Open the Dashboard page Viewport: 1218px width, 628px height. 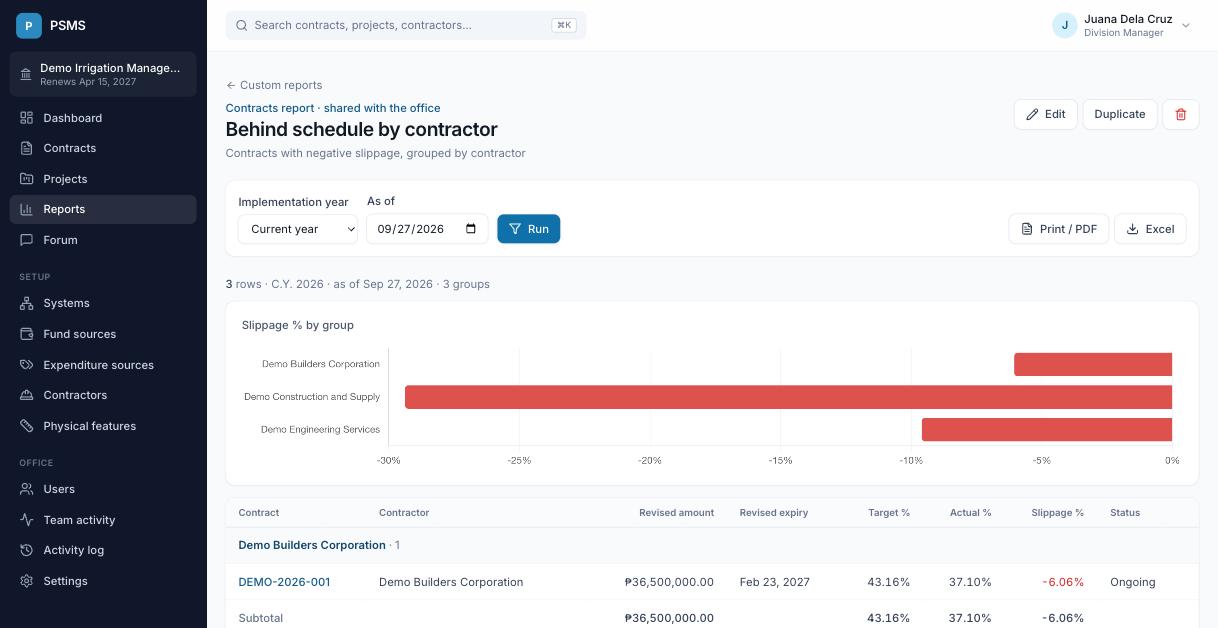point(103,118)
